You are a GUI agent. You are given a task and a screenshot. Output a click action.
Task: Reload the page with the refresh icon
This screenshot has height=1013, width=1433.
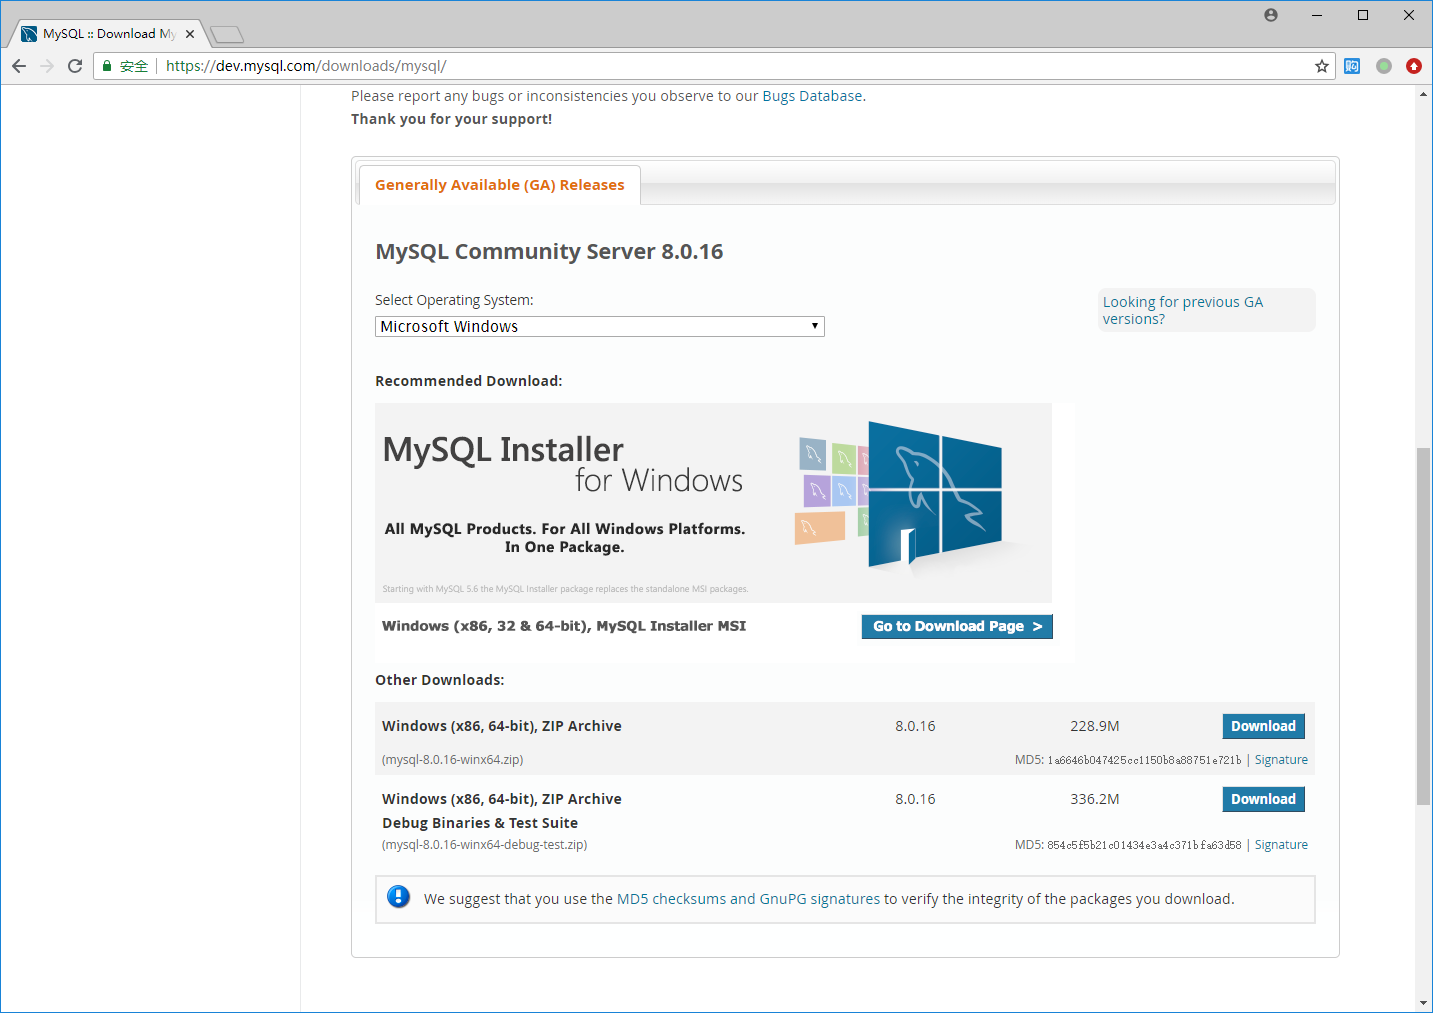point(75,66)
